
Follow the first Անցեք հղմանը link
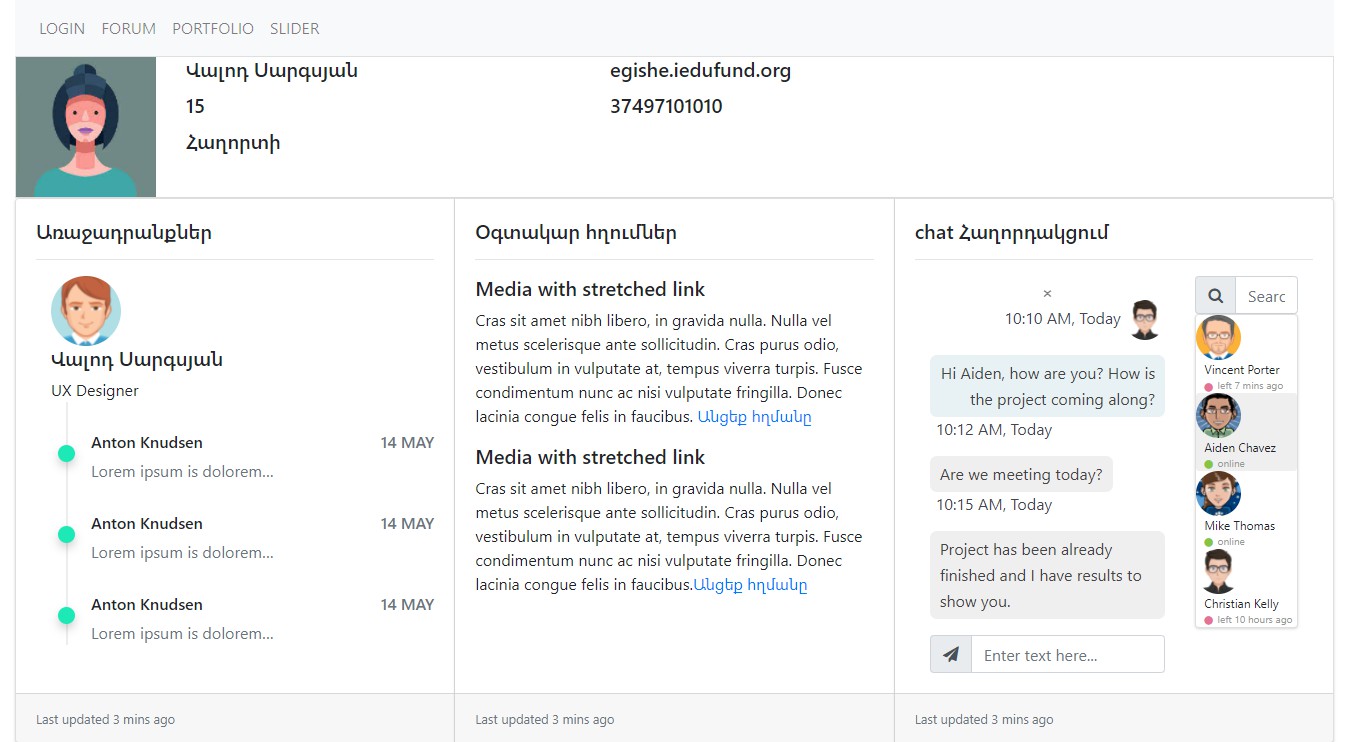[754, 417]
